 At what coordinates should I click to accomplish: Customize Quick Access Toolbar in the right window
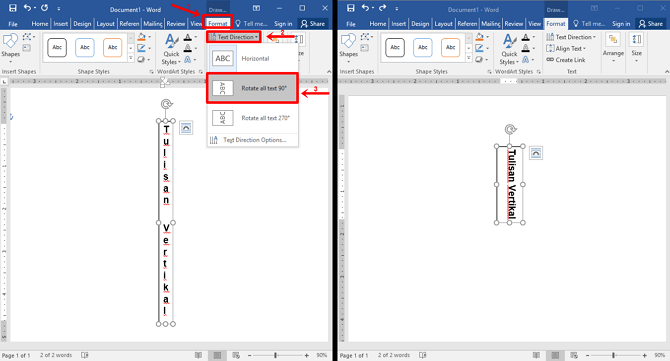coord(397,8)
